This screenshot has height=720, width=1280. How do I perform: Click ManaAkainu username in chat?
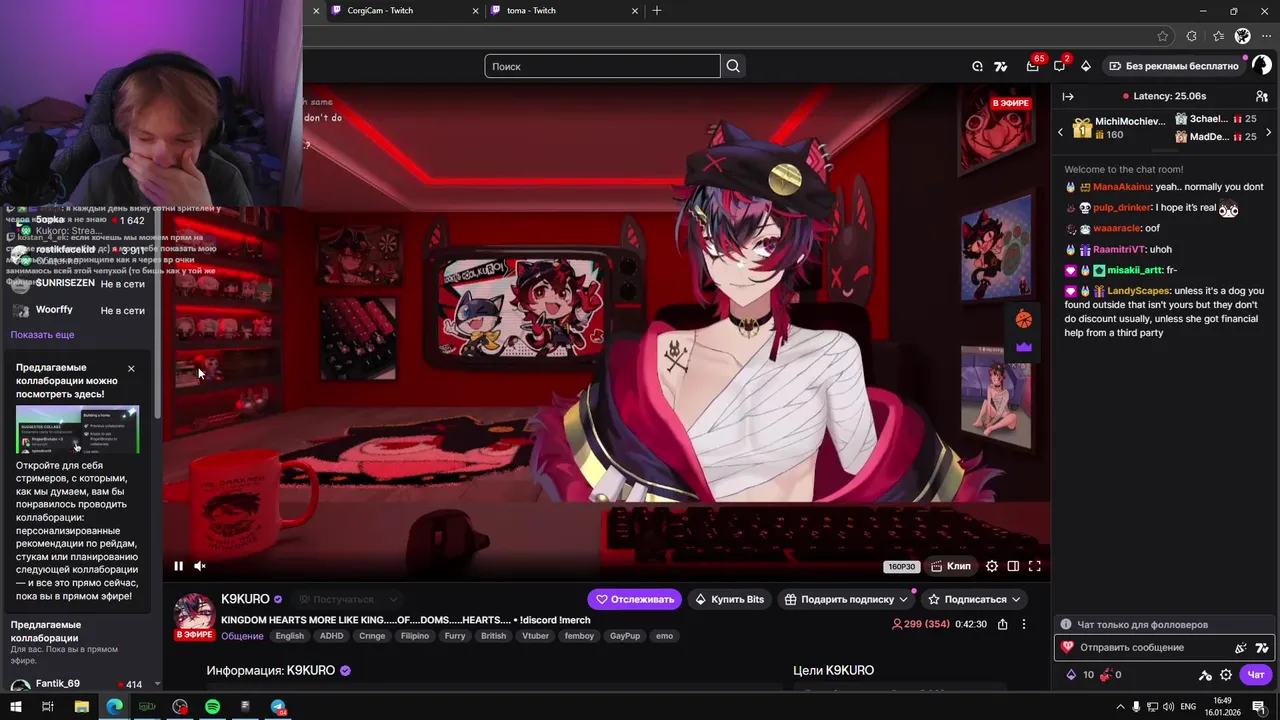pyautogui.click(x=1122, y=187)
